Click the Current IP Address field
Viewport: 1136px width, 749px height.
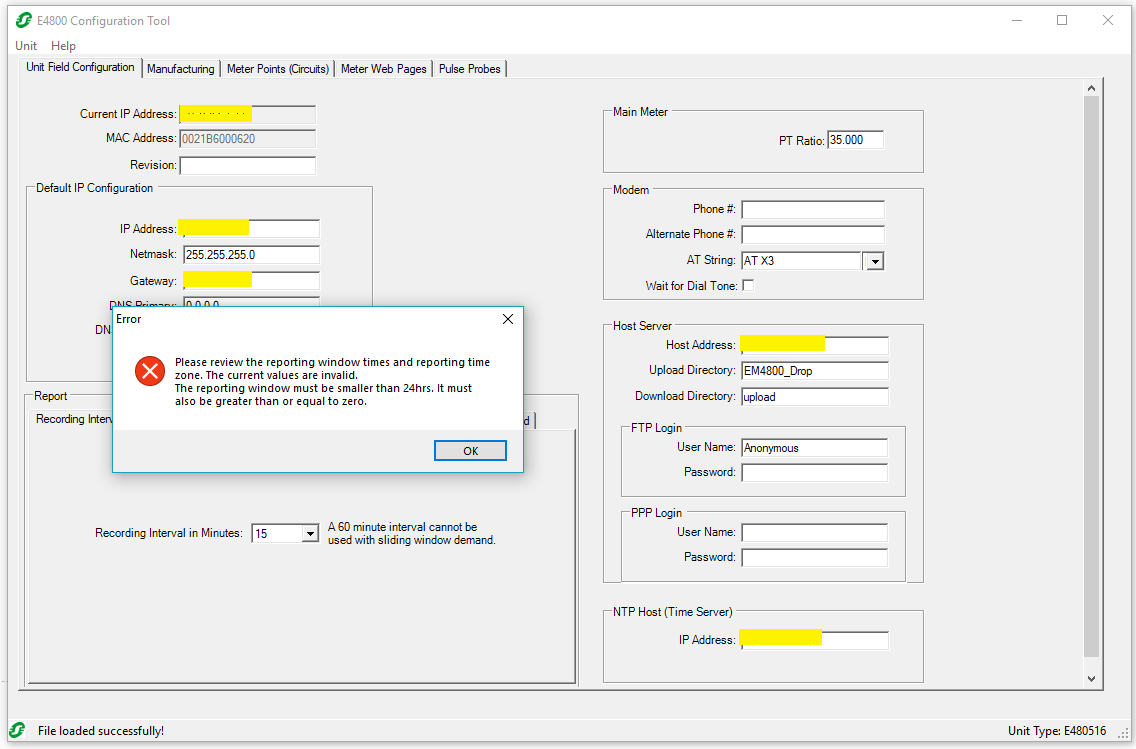click(248, 114)
